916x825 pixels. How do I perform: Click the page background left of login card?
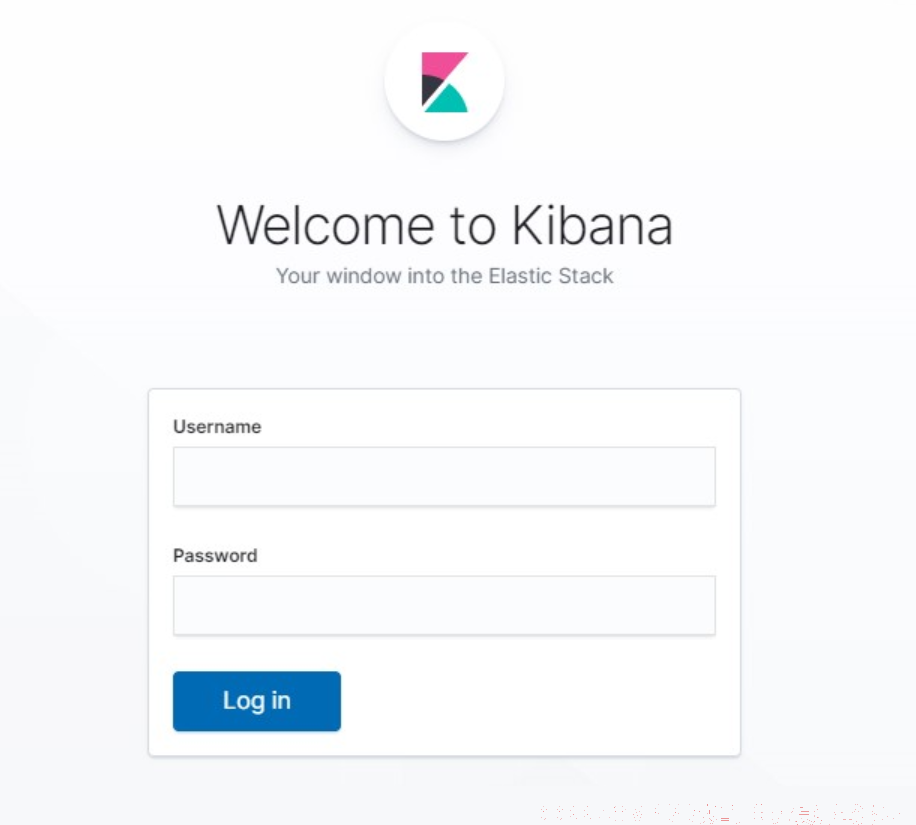pyautogui.click(x=73, y=573)
